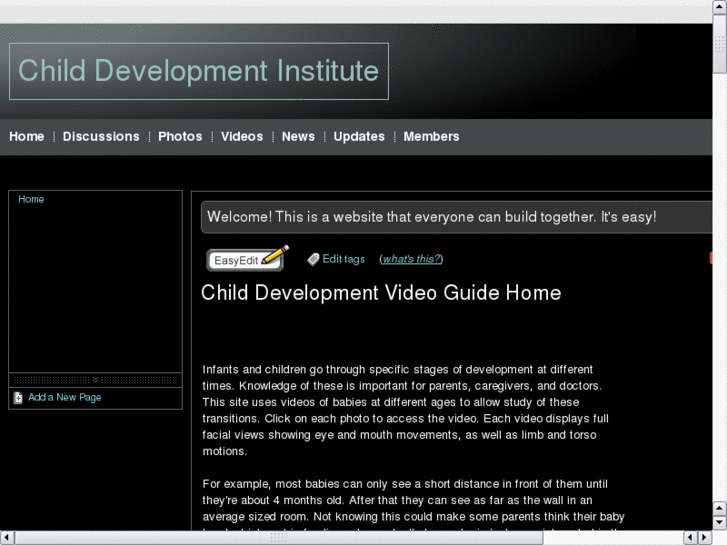This screenshot has width=727, height=545.
Task: Click the vertical scrollbar thumb
Action: pyautogui.click(x=720, y=44)
